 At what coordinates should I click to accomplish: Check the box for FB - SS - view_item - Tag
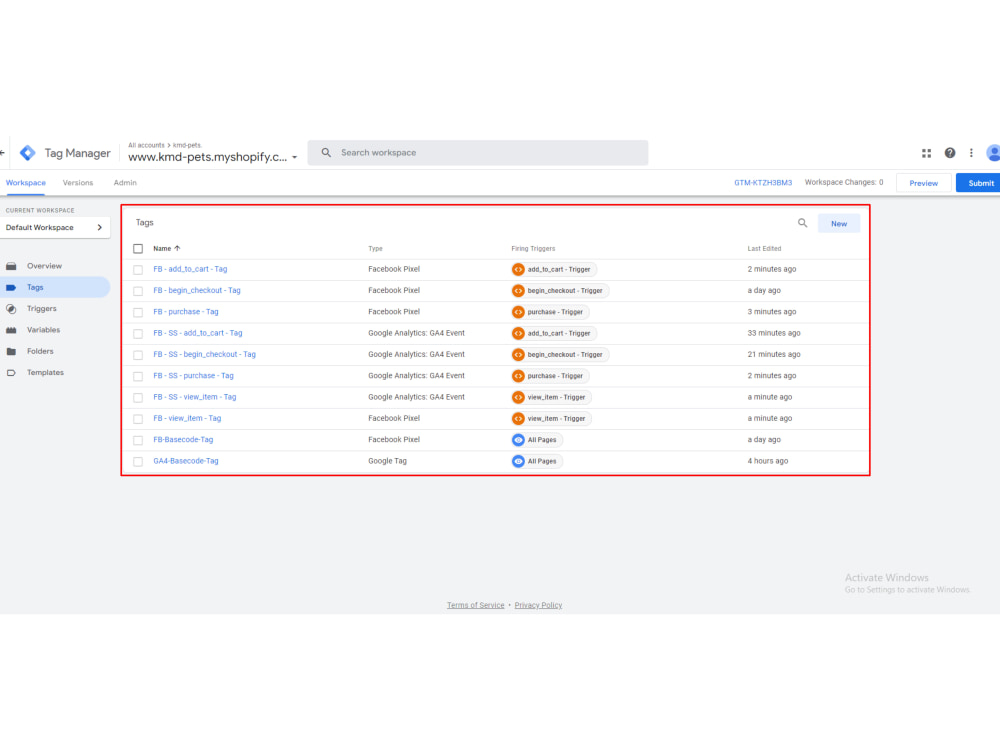[x=138, y=397]
